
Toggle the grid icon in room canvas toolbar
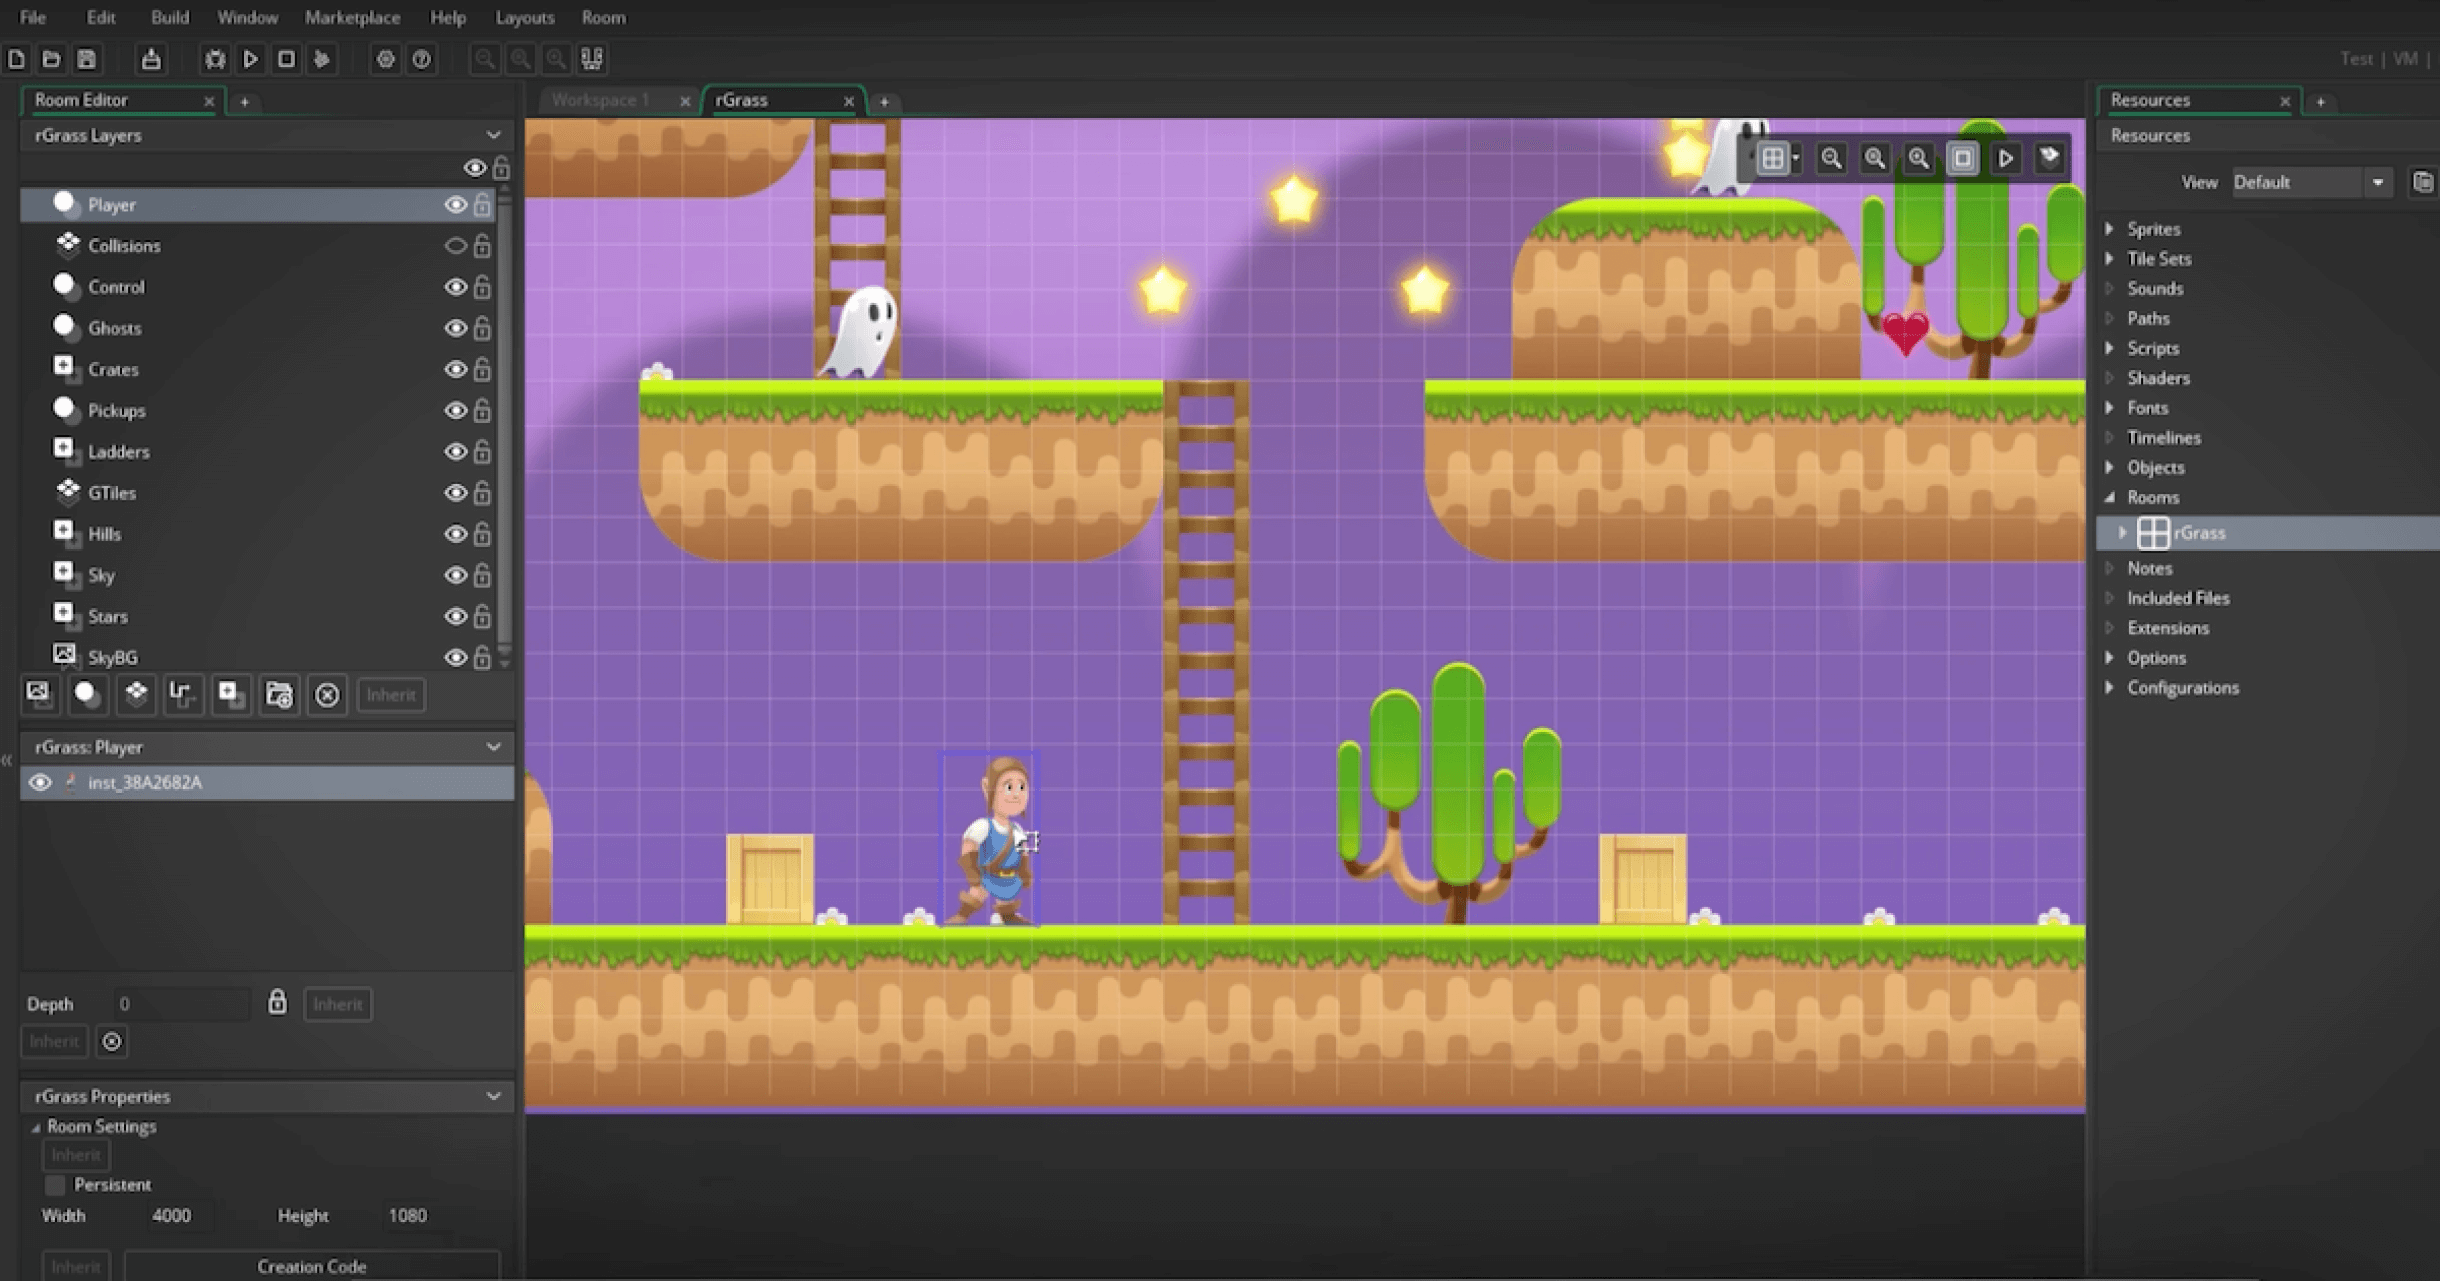pos(1772,158)
